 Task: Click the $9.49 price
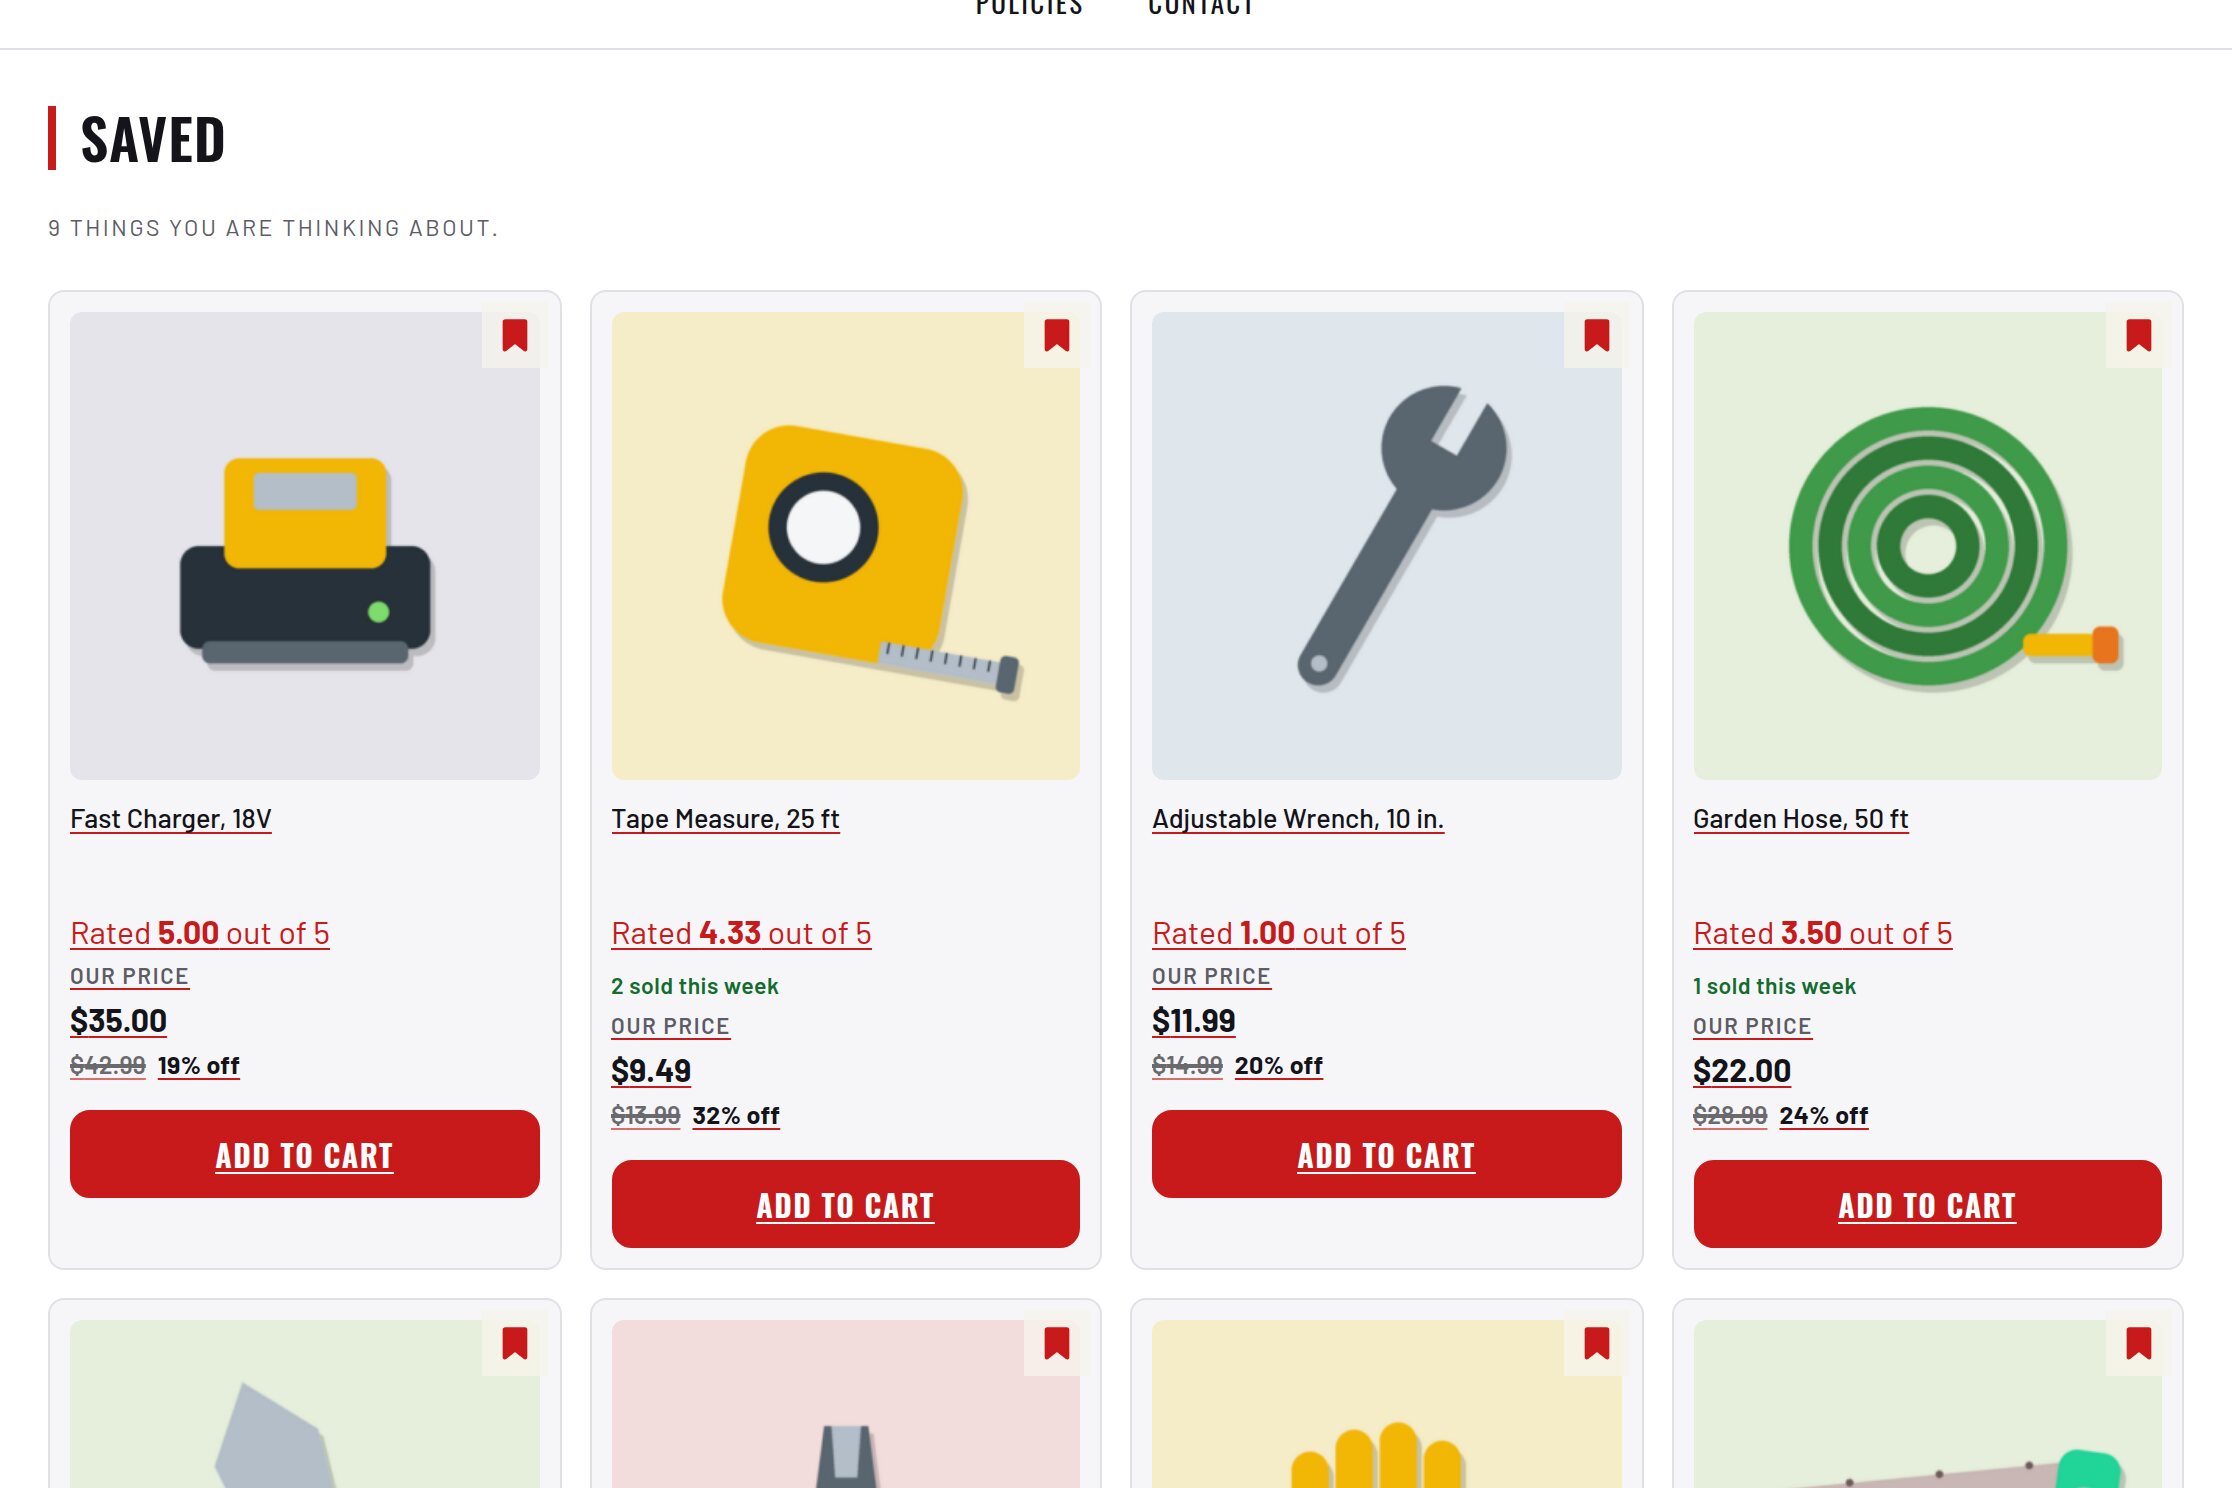(651, 1071)
